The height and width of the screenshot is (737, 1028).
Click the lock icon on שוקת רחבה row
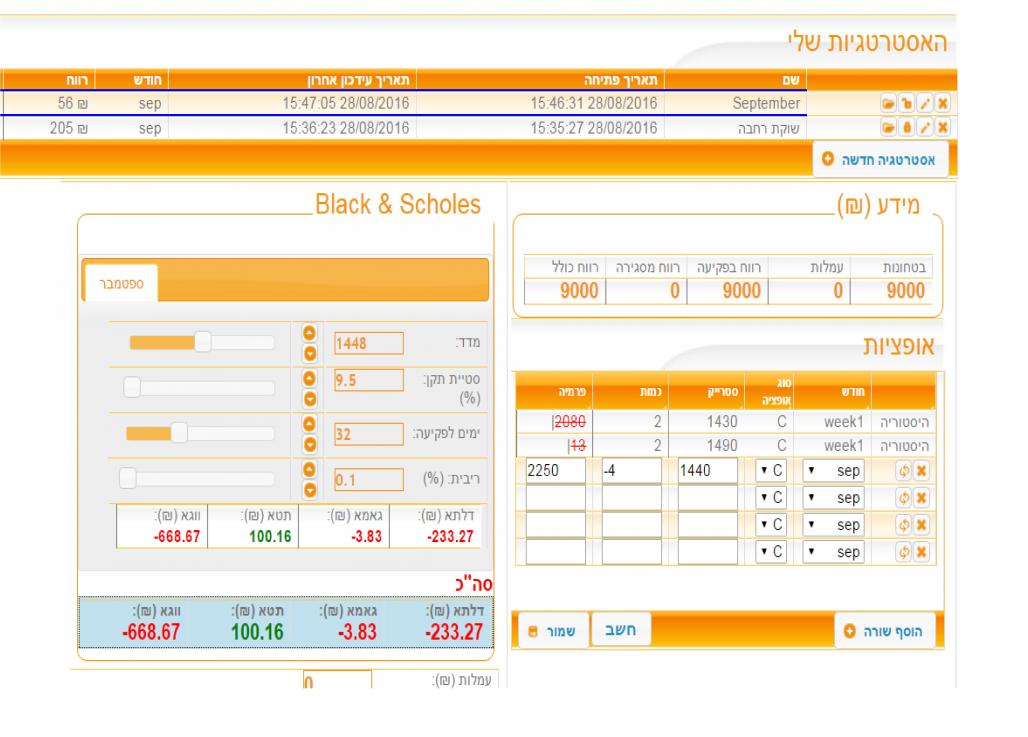tap(906, 128)
